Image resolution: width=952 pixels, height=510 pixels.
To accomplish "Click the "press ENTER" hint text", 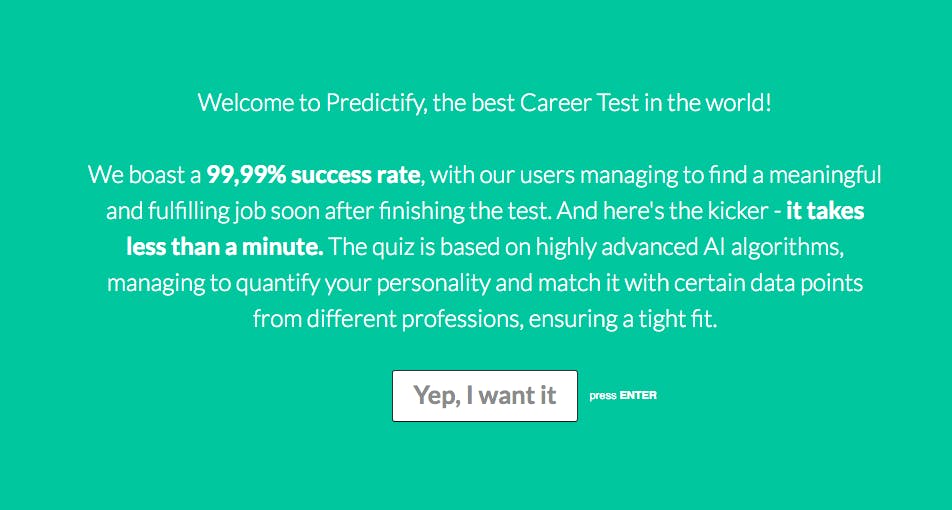I will [623, 396].
